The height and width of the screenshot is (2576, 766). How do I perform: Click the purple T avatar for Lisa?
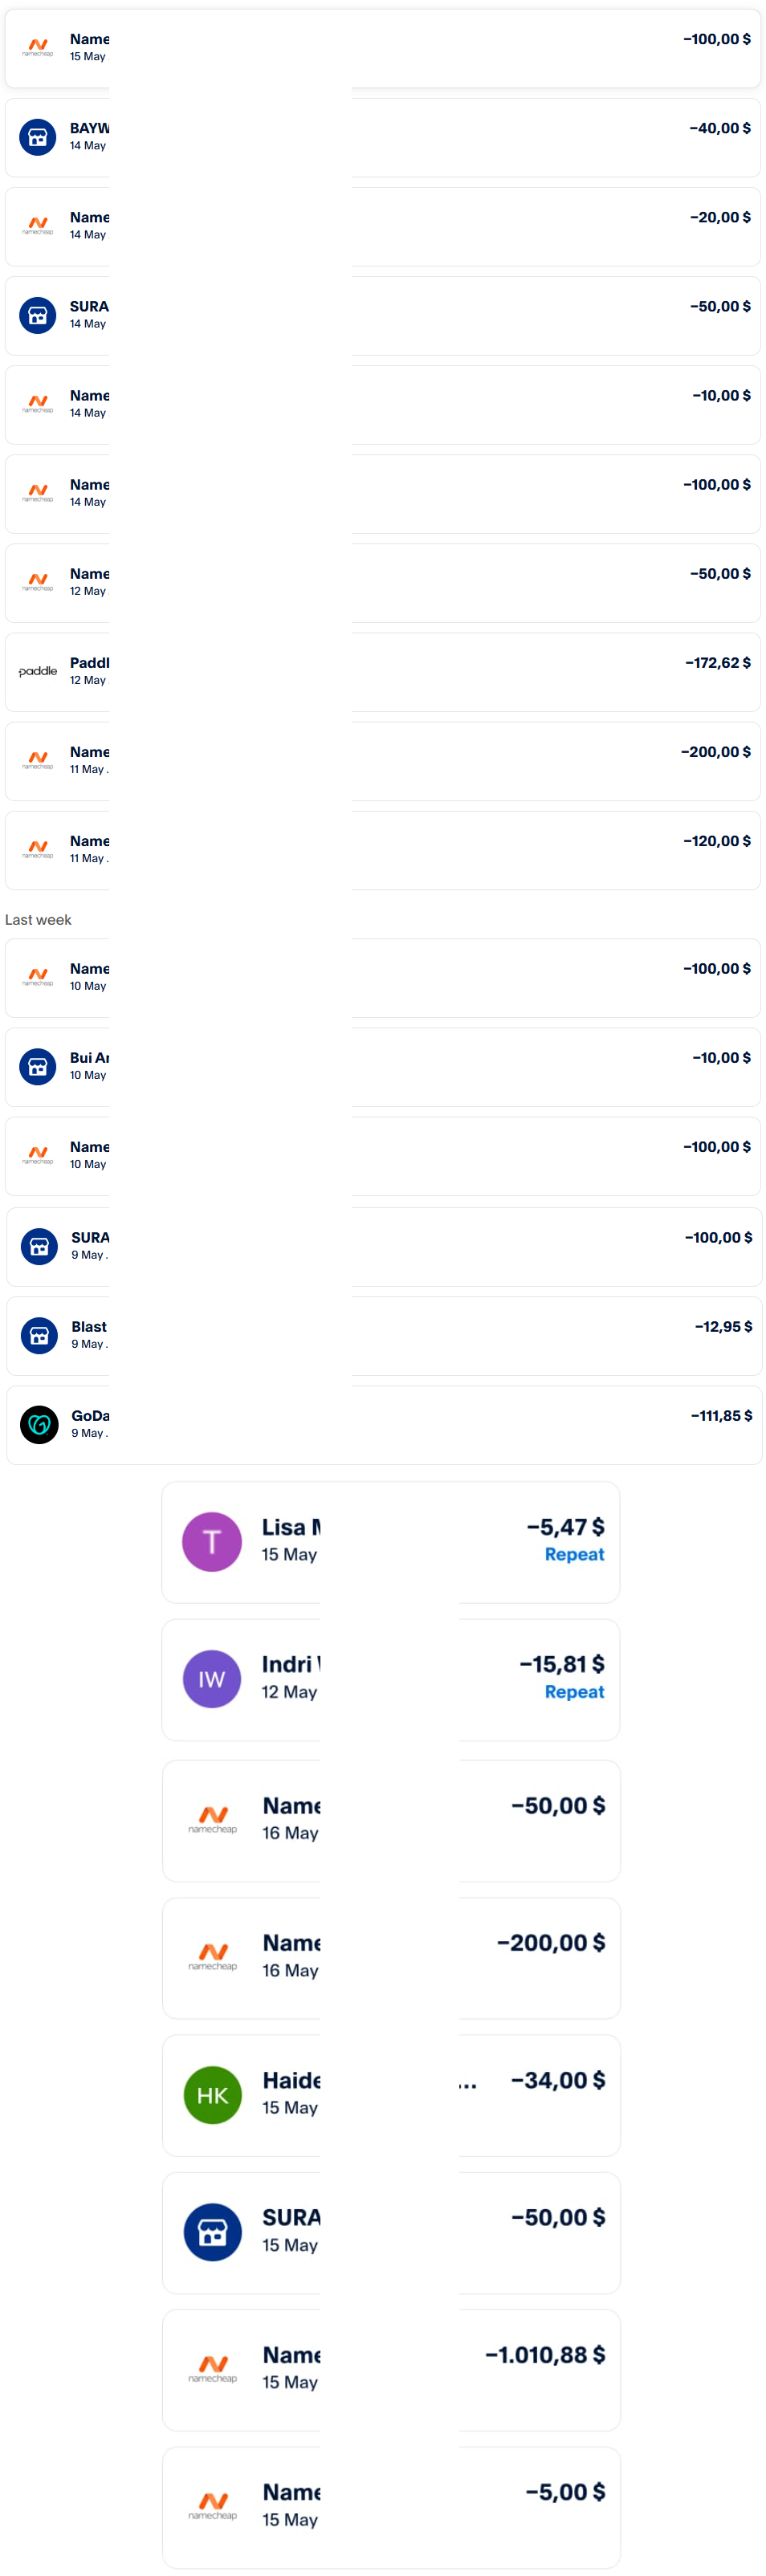point(212,1541)
